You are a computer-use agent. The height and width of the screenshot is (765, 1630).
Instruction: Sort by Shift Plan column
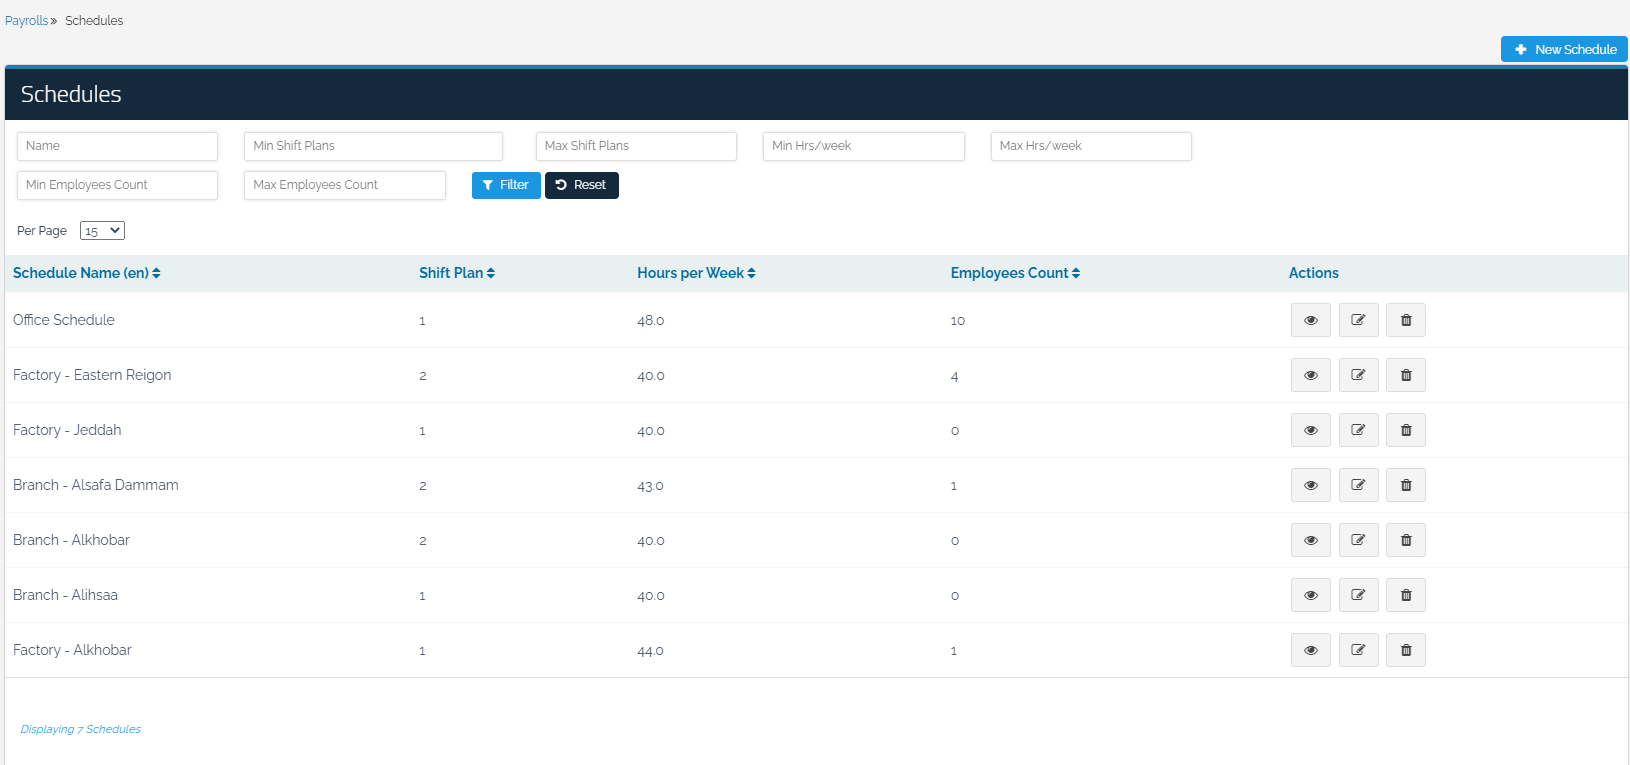pos(456,273)
